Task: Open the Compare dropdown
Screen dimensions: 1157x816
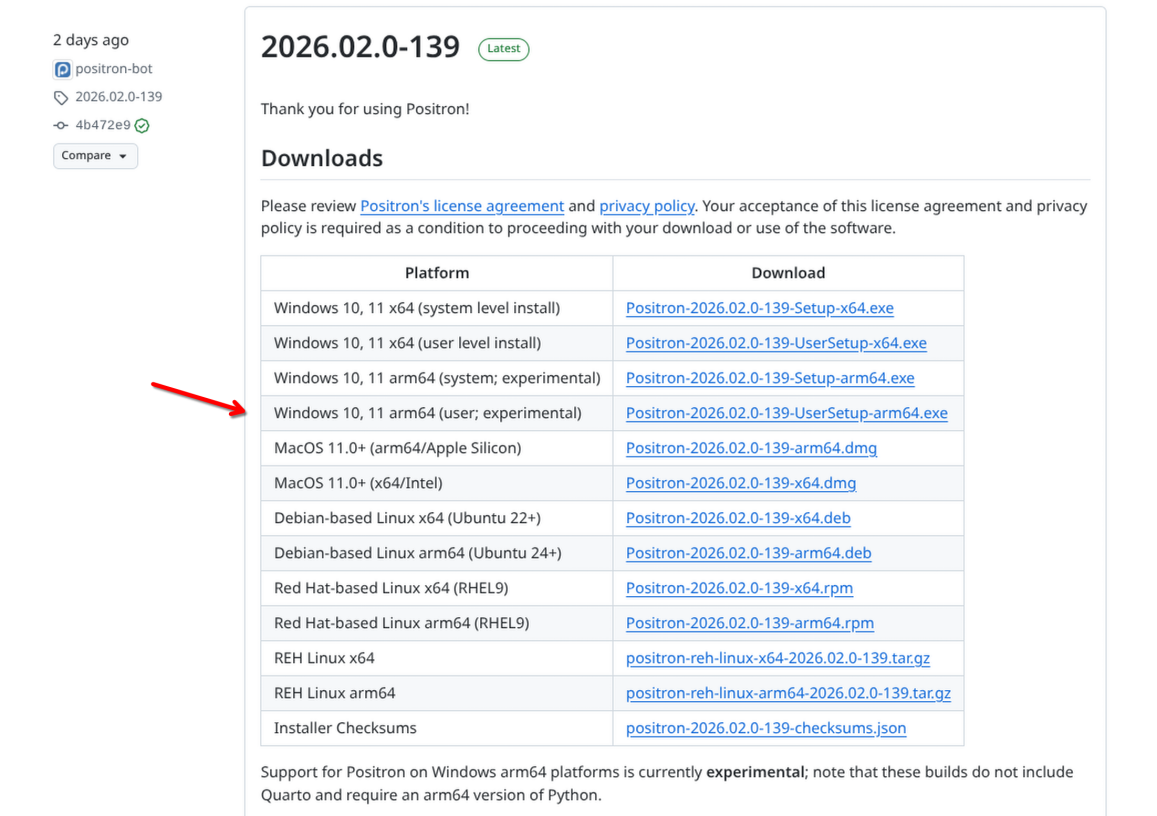Action: (x=95, y=156)
